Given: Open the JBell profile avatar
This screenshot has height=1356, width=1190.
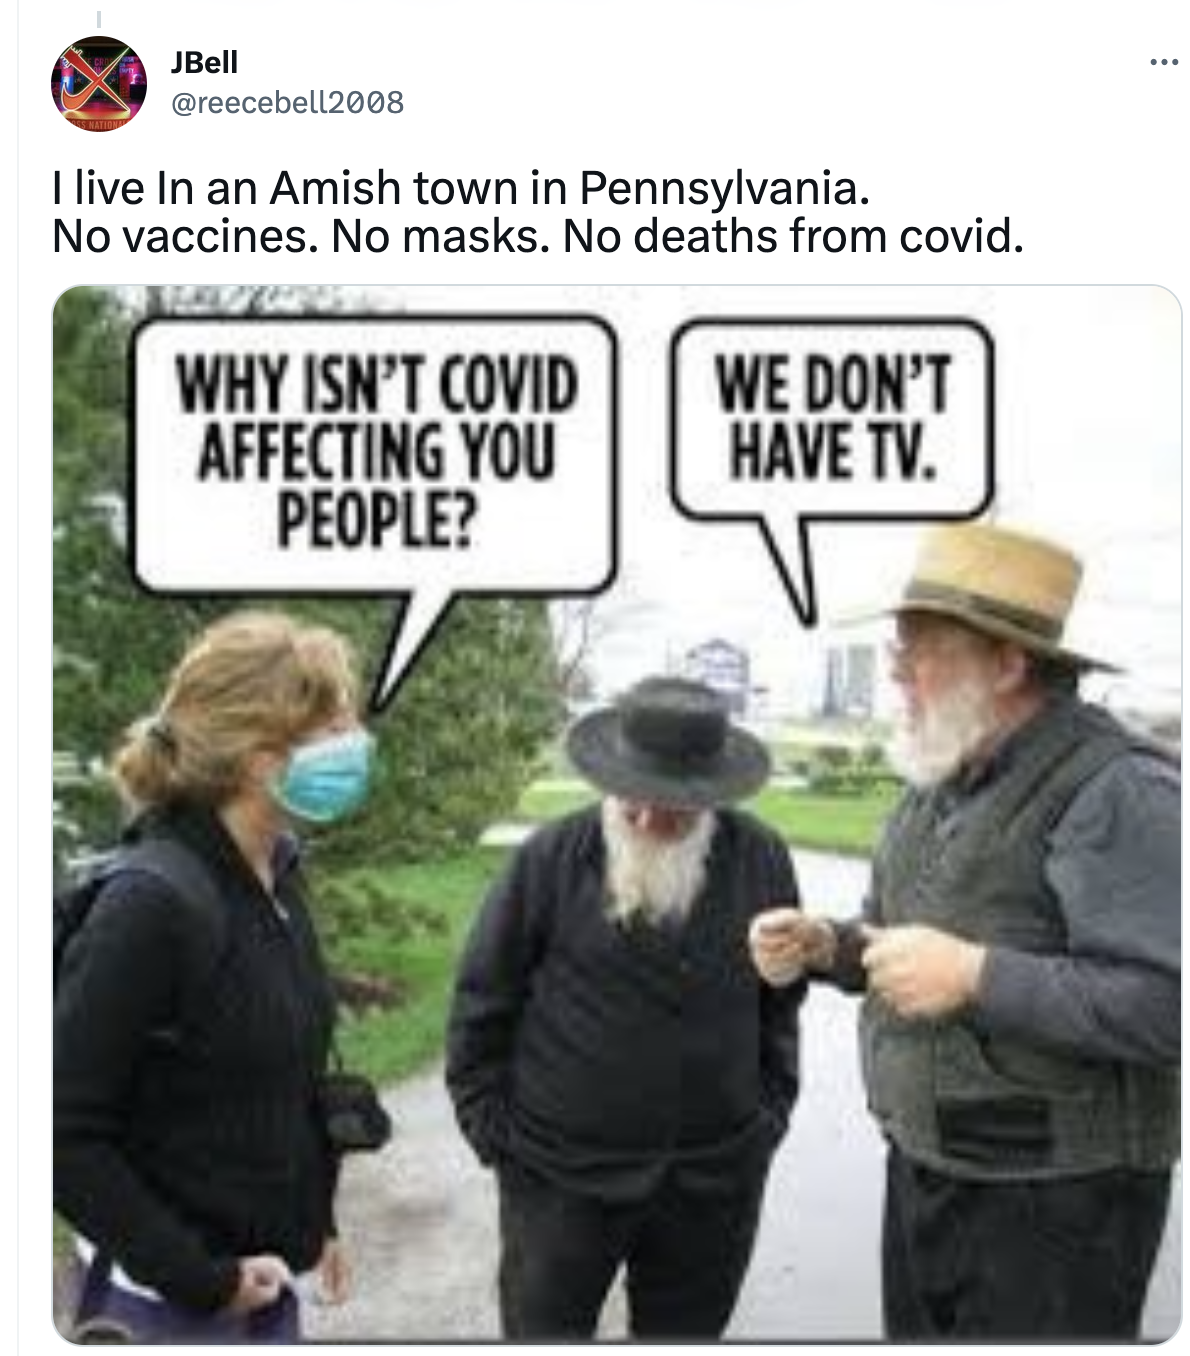Looking at the screenshot, I should coord(99,84).
